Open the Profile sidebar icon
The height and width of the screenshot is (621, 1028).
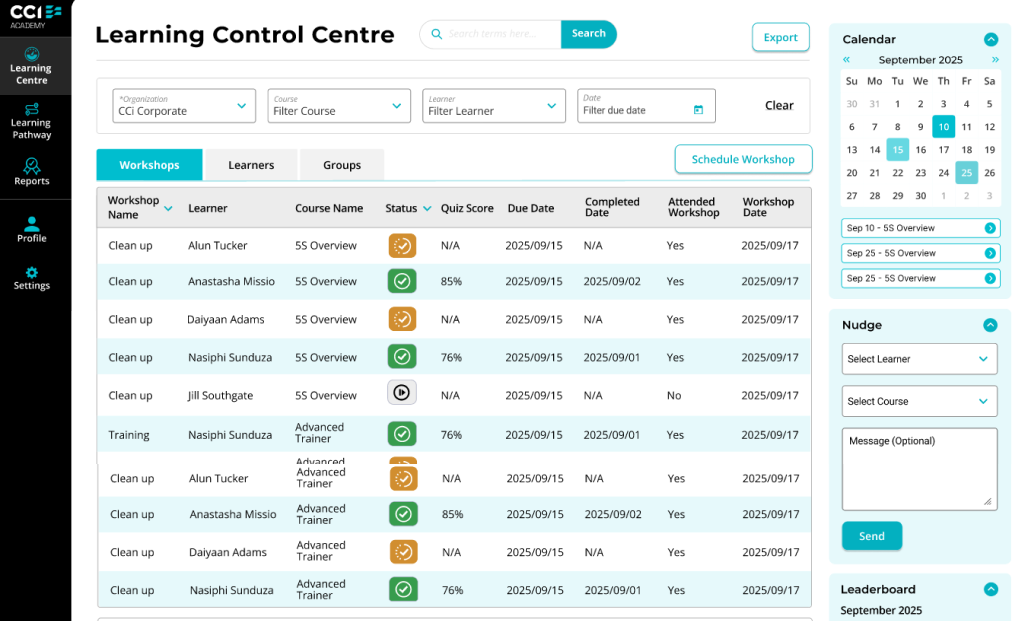tap(31, 230)
